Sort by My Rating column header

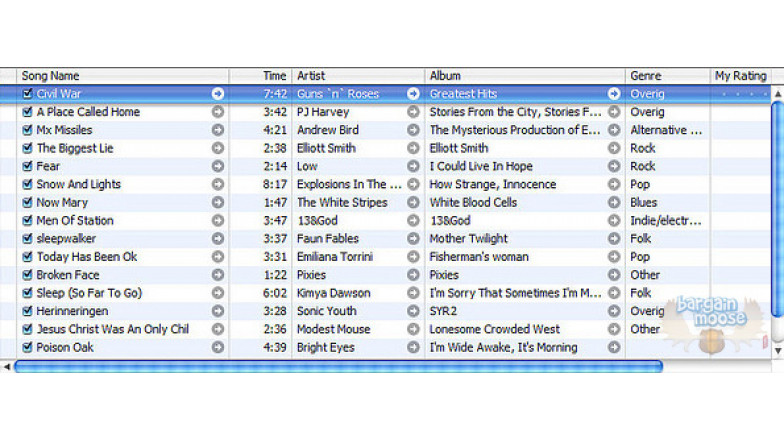[x=740, y=76]
